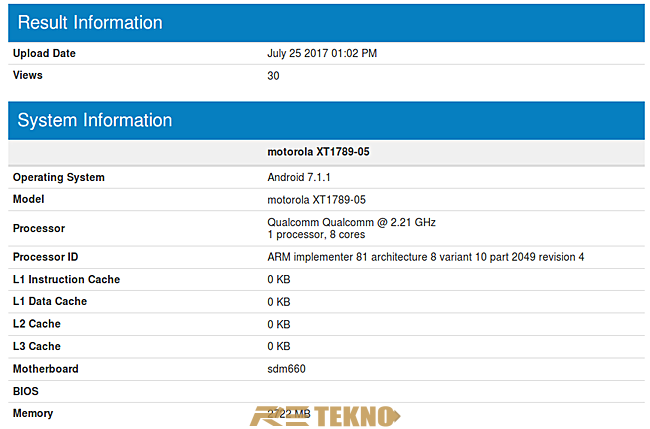This screenshot has width=650, height=429.
Task: Select Model value motorola XT1789-05
Action: pyautogui.click(x=316, y=200)
